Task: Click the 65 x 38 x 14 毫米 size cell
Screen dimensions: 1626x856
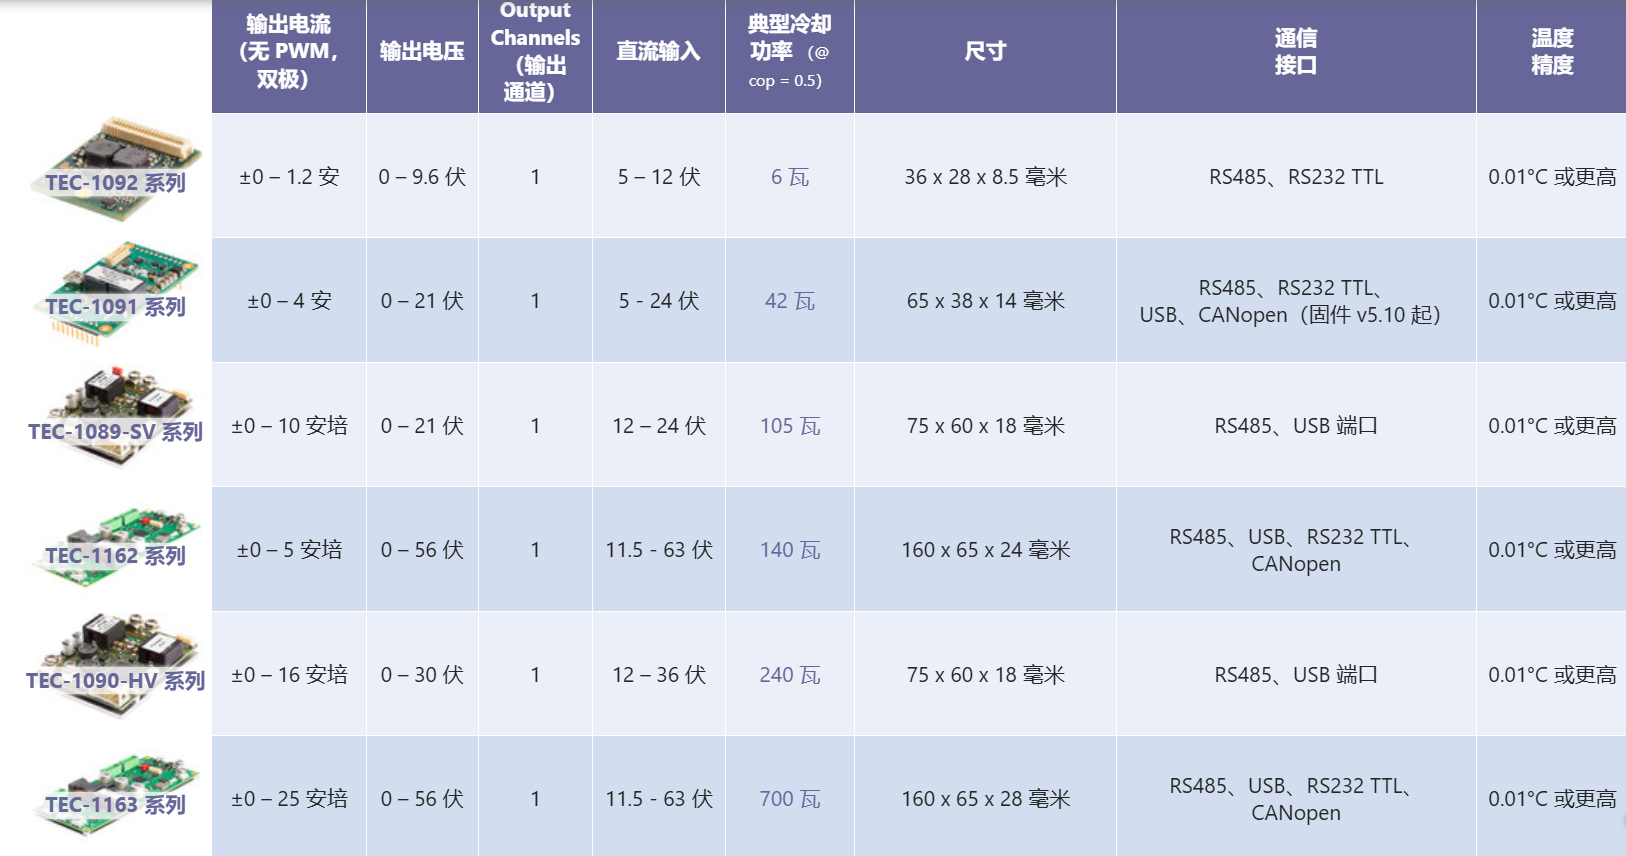Action: (x=985, y=301)
